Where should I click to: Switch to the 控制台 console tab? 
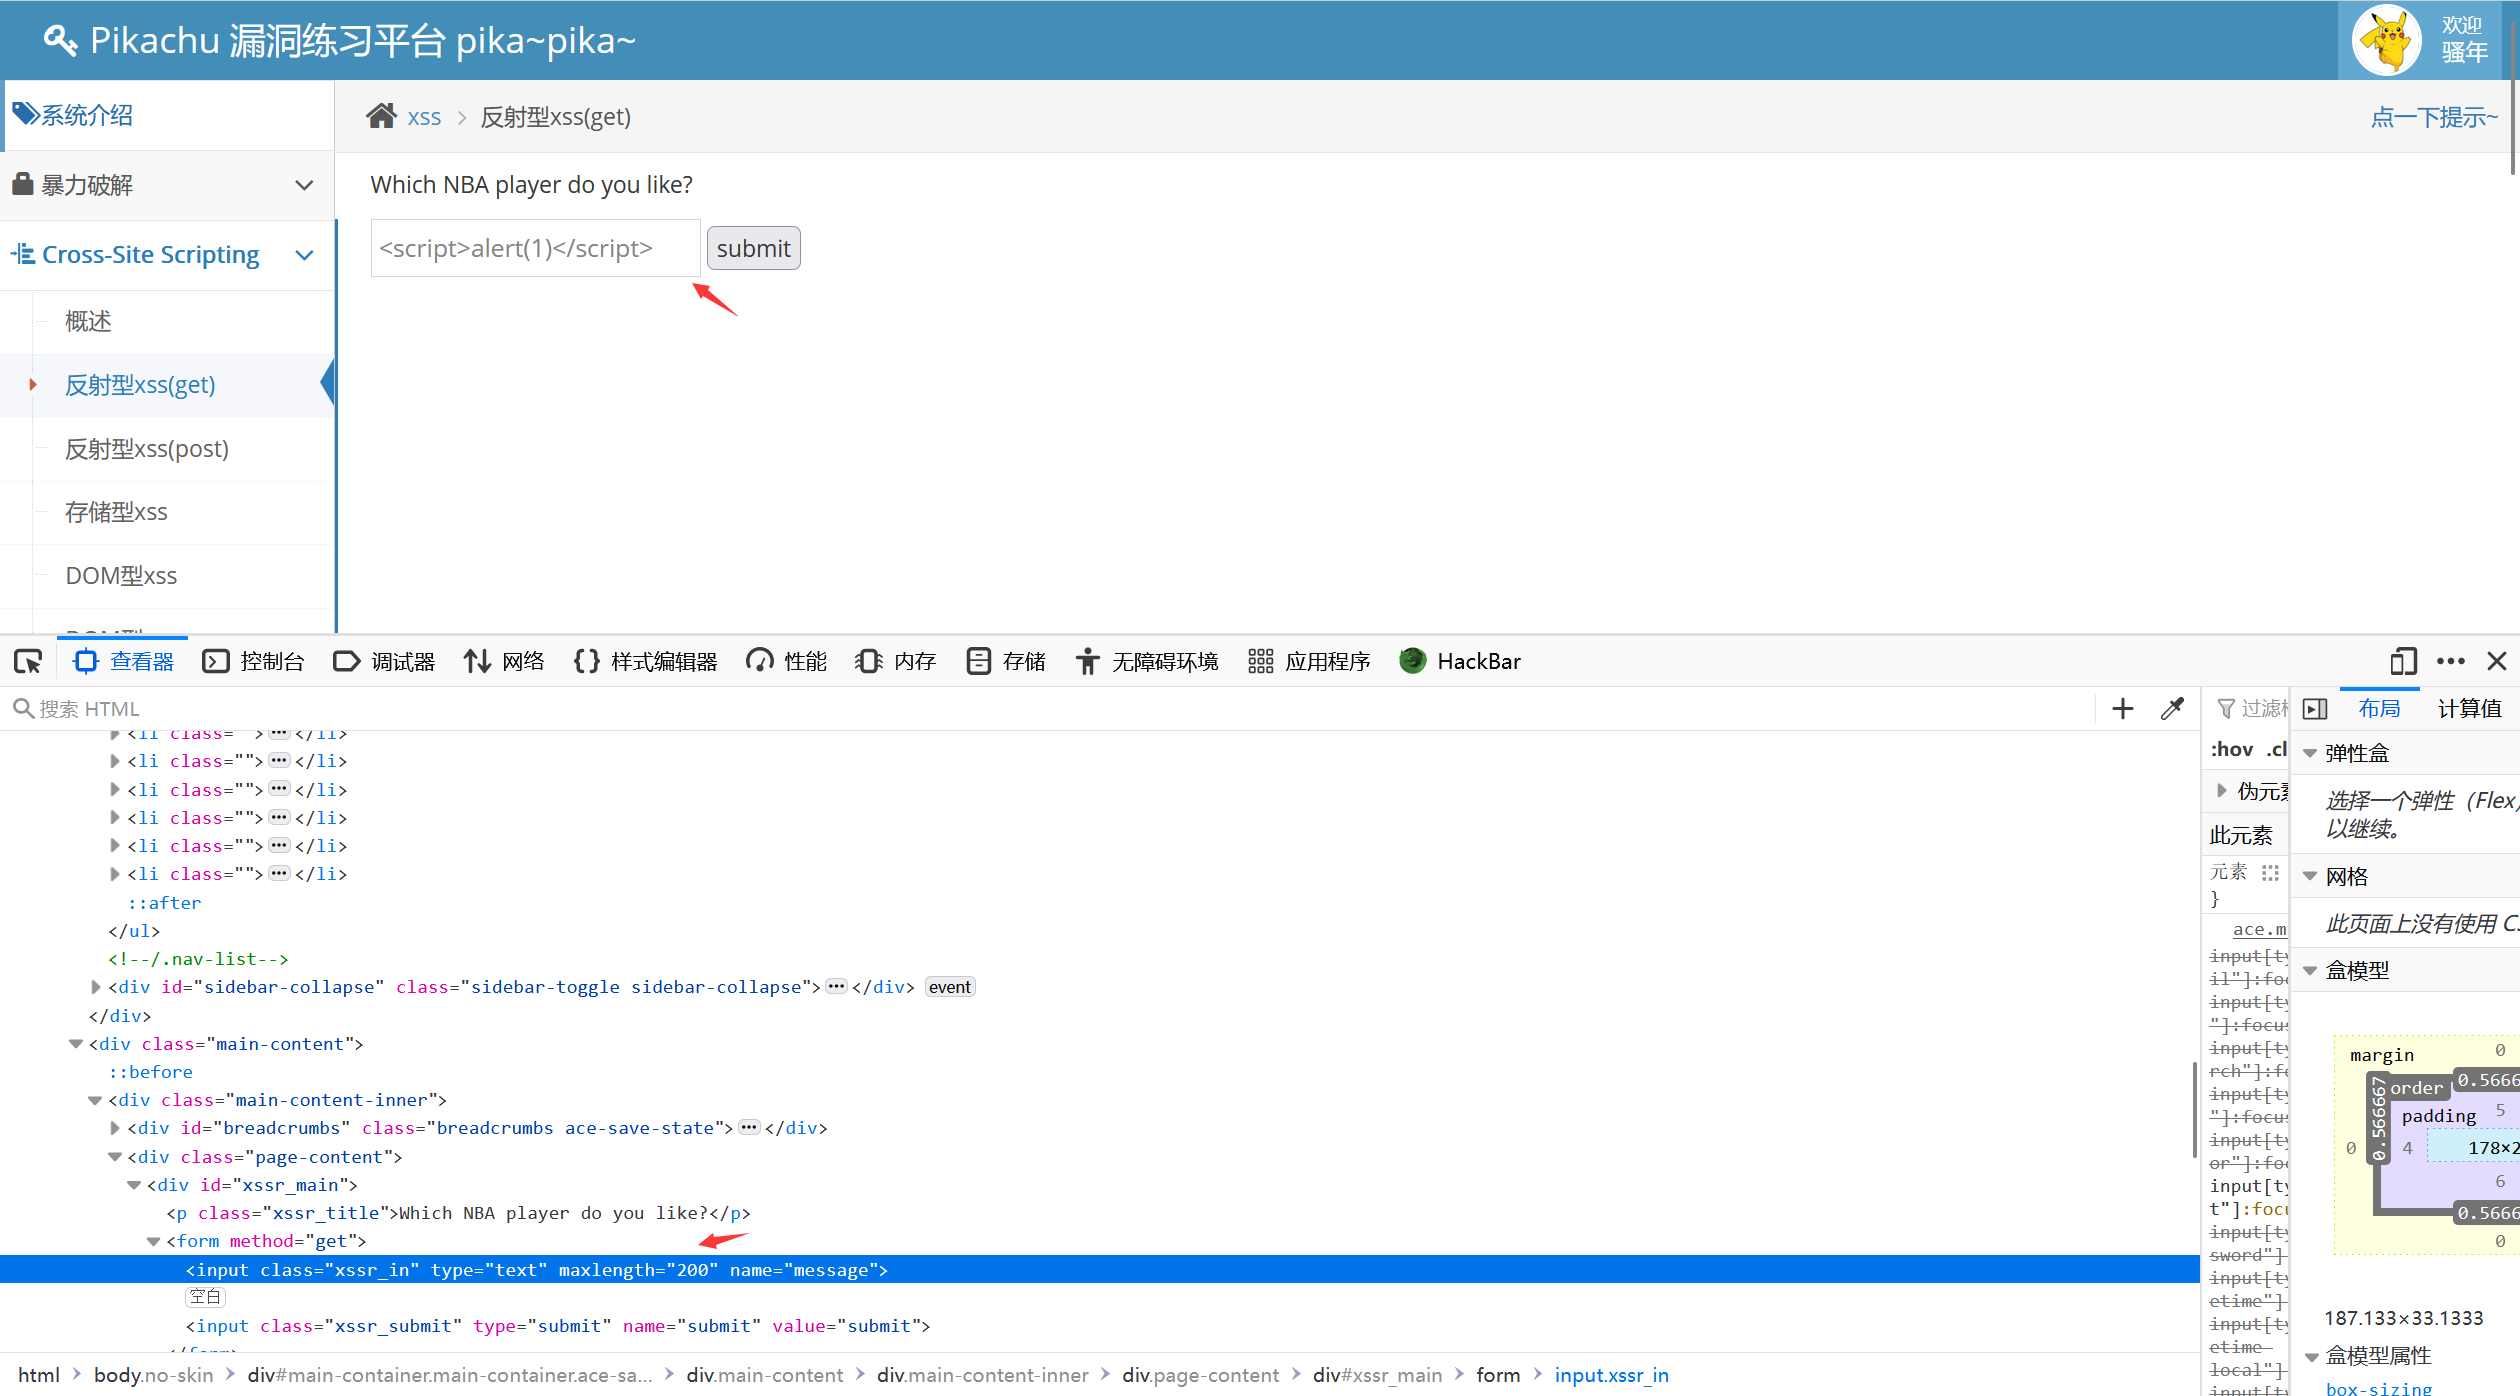pos(253,661)
